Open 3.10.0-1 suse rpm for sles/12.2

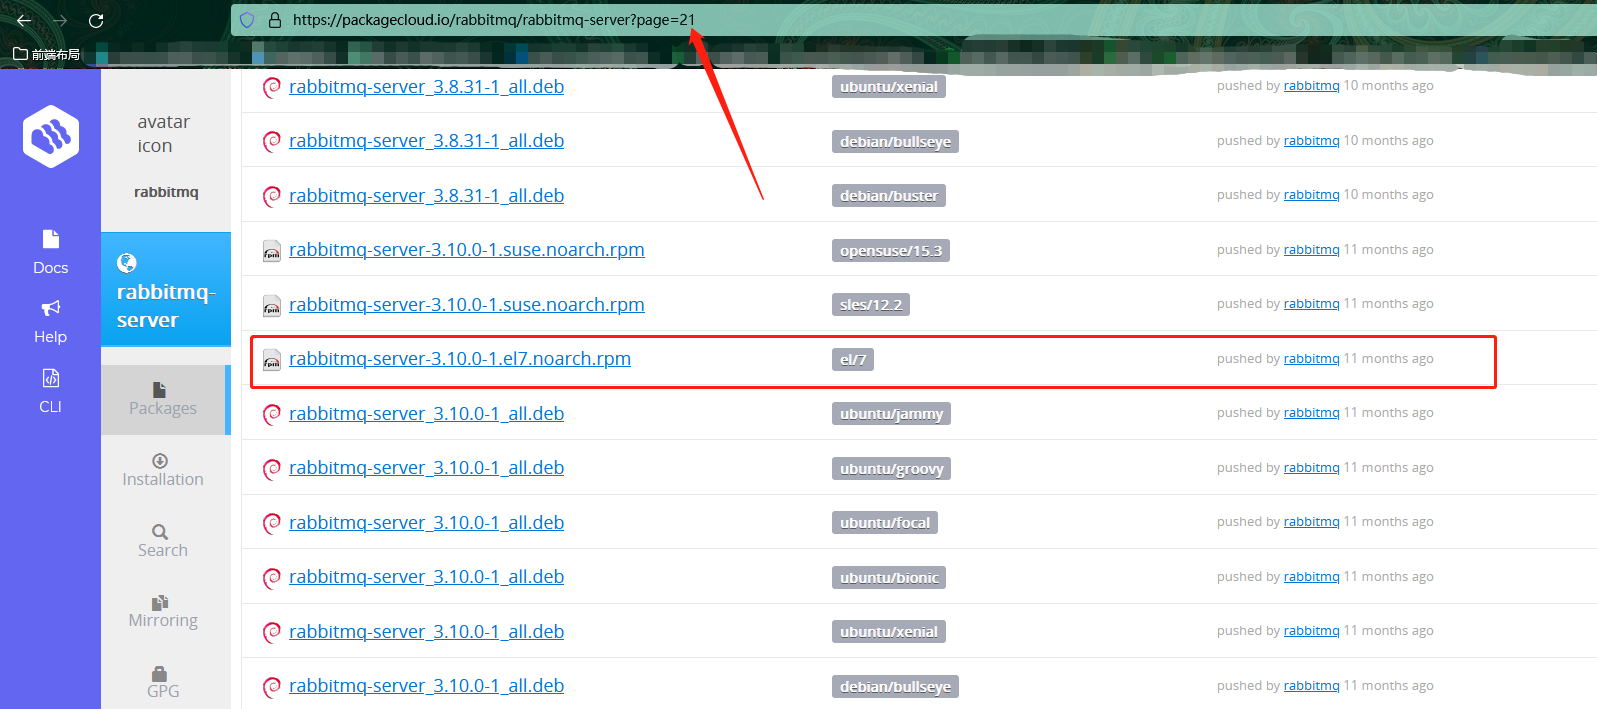point(466,305)
